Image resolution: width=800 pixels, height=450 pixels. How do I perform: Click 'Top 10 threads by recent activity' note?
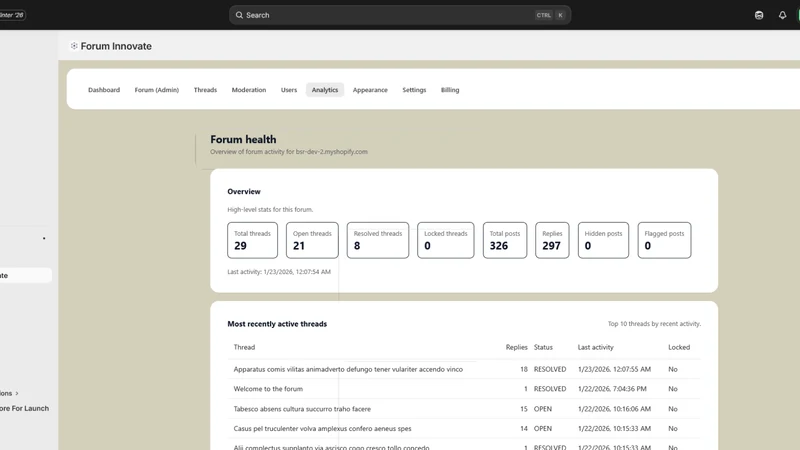coord(654,324)
